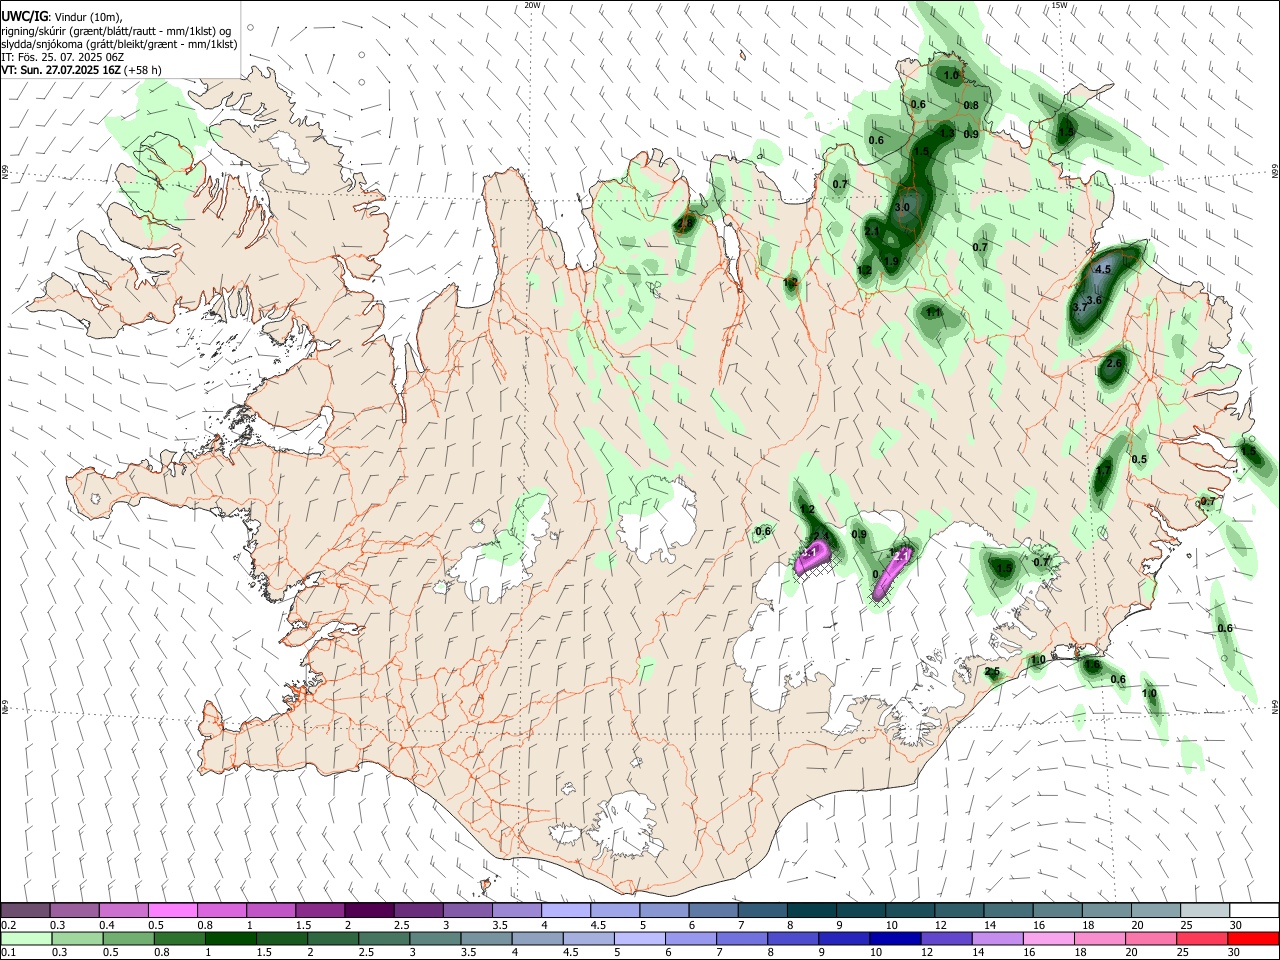Click the '2.5' precipitation value near south coast
This screenshot has width=1280, height=960.
pos(993,672)
